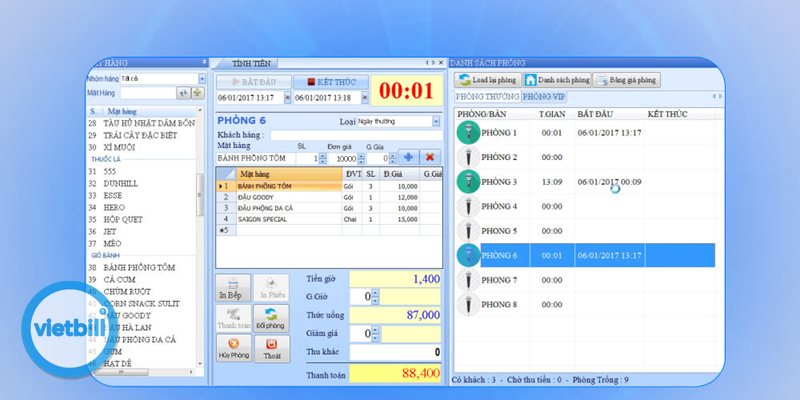Select ĐẬU GOODY row in the order grid
Image resolution: width=800 pixels, height=400 pixels.
tap(329, 197)
